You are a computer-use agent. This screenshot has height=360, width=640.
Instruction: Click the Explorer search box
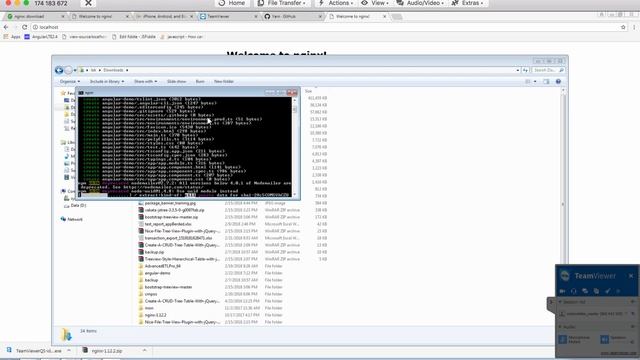click(x=549, y=70)
